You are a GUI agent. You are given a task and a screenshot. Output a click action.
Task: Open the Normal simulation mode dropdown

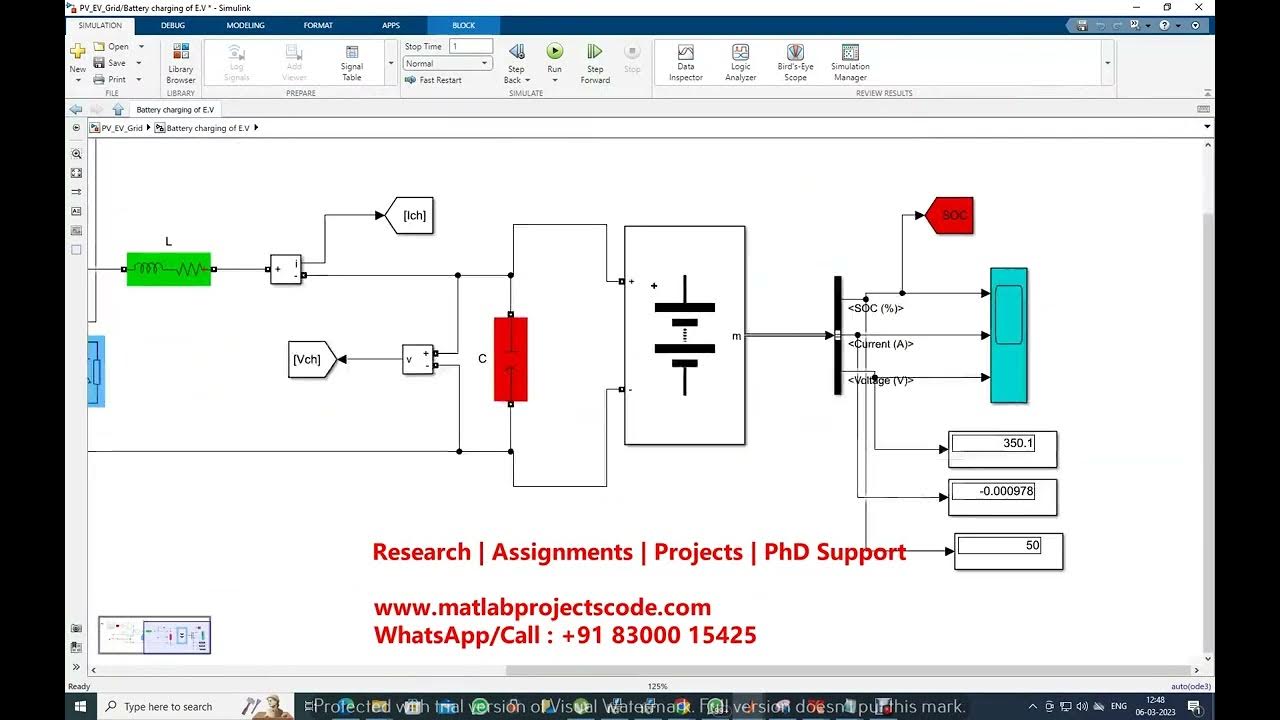447,63
